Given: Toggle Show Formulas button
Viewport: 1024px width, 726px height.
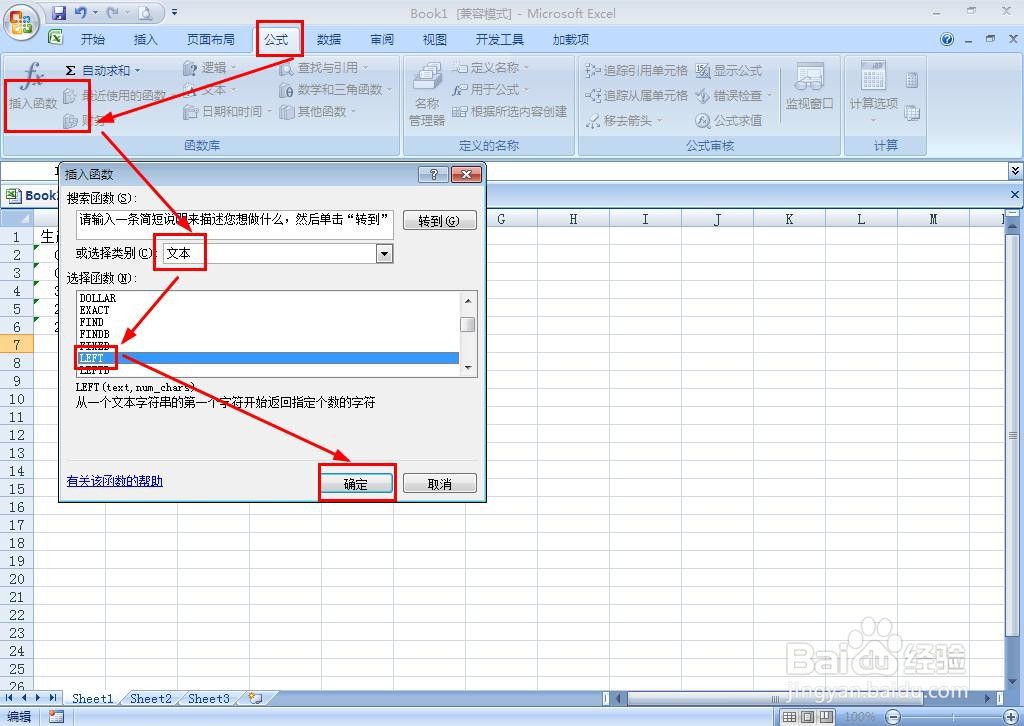Looking at the screenshot, I should 728,70.
